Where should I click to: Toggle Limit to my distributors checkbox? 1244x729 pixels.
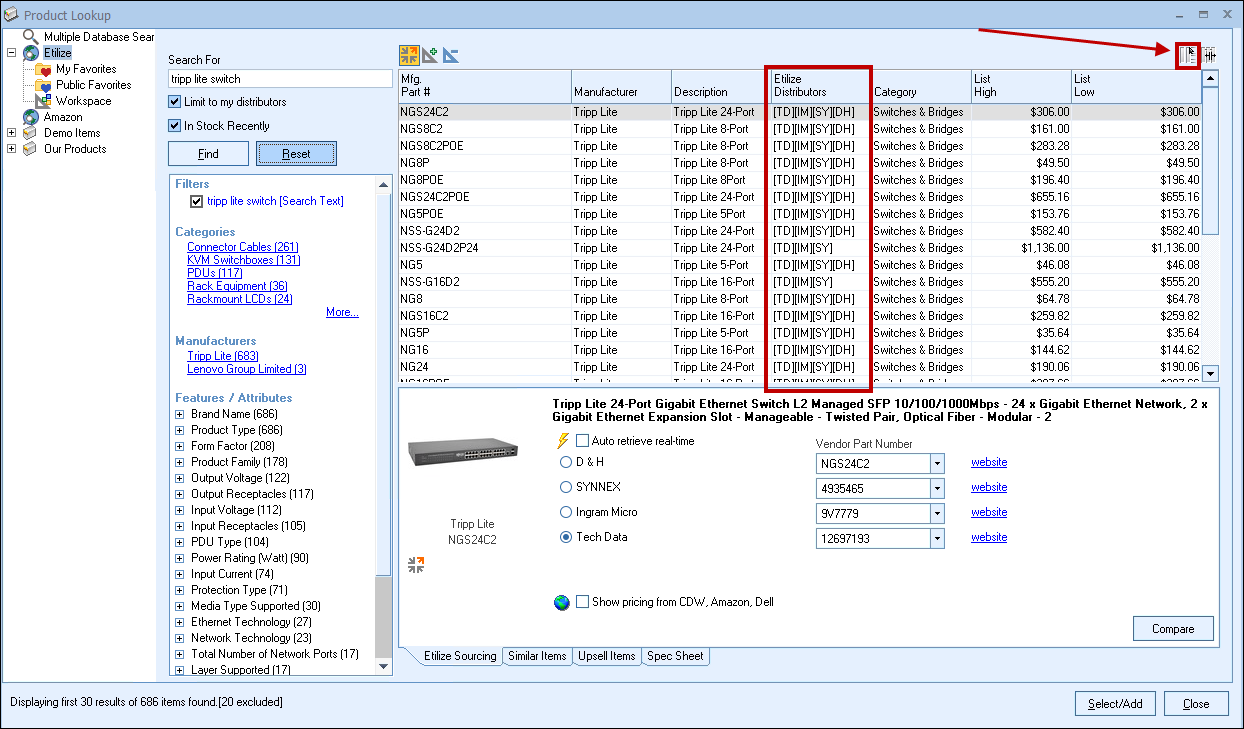pyautogui.click(x=175, y=102)
